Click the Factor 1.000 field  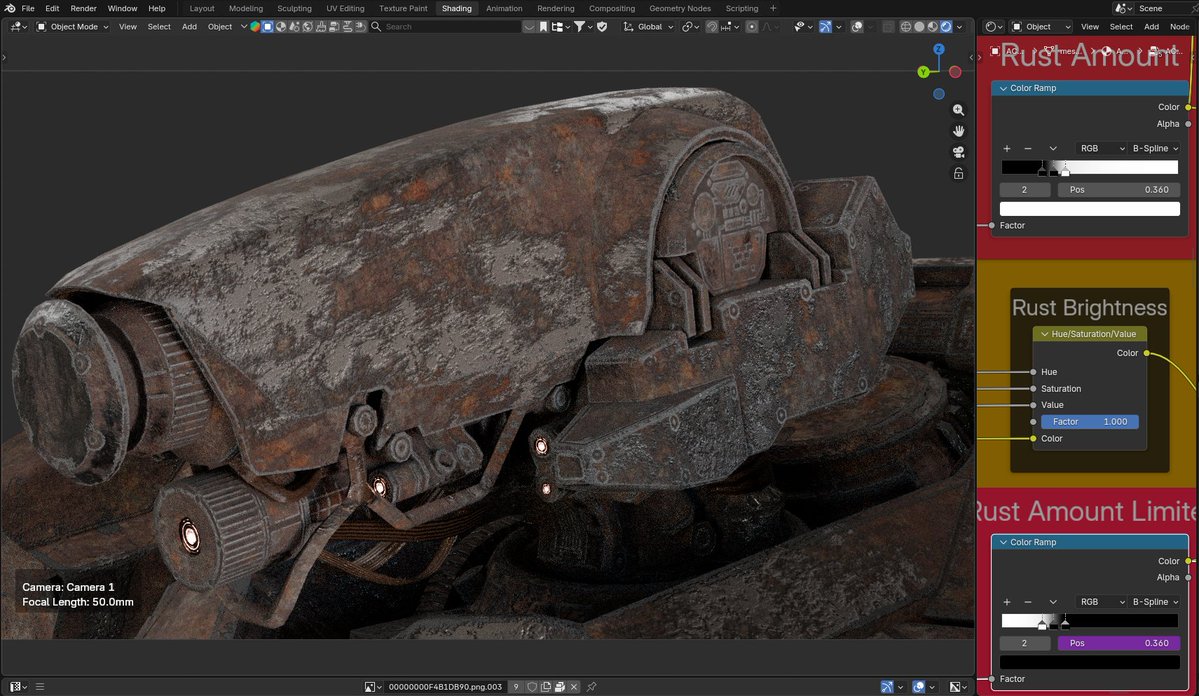pos(1089,422)
